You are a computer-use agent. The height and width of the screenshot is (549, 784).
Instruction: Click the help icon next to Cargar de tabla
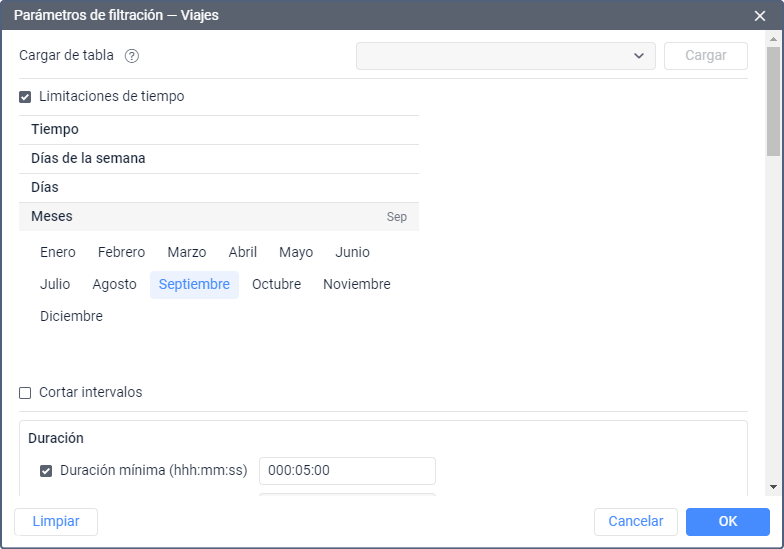click(132, 56)
